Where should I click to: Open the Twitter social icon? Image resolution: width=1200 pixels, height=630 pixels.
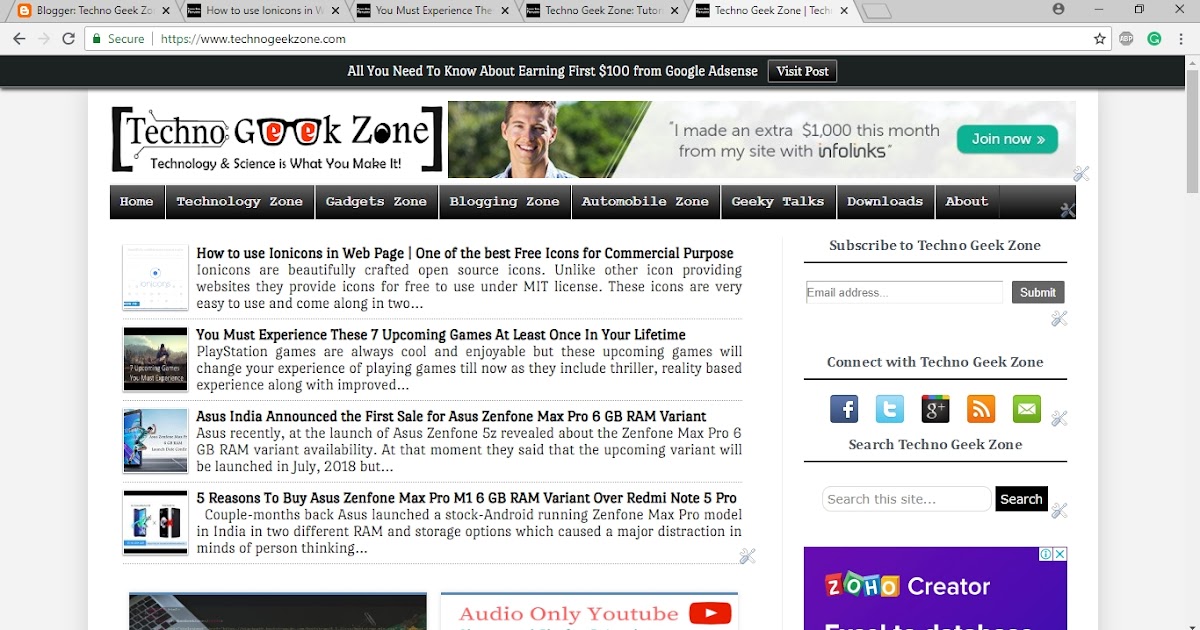(890, 409)
